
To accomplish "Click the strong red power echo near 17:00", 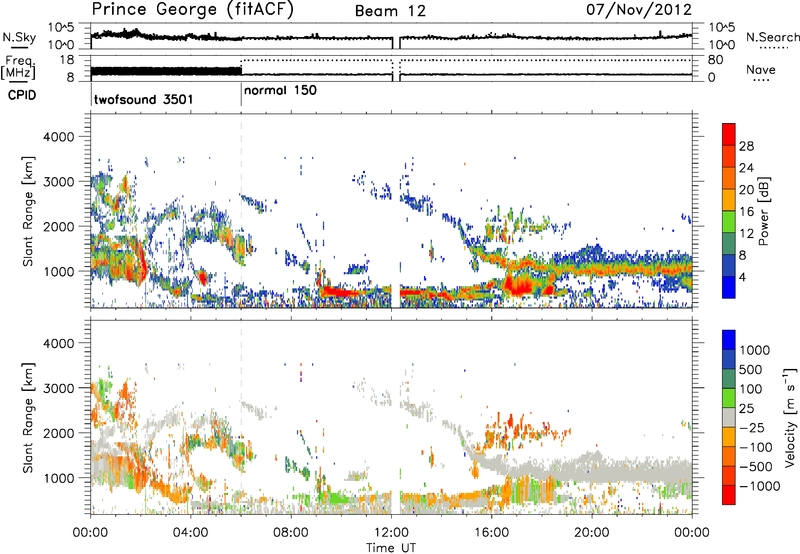I will pos(521,284).
